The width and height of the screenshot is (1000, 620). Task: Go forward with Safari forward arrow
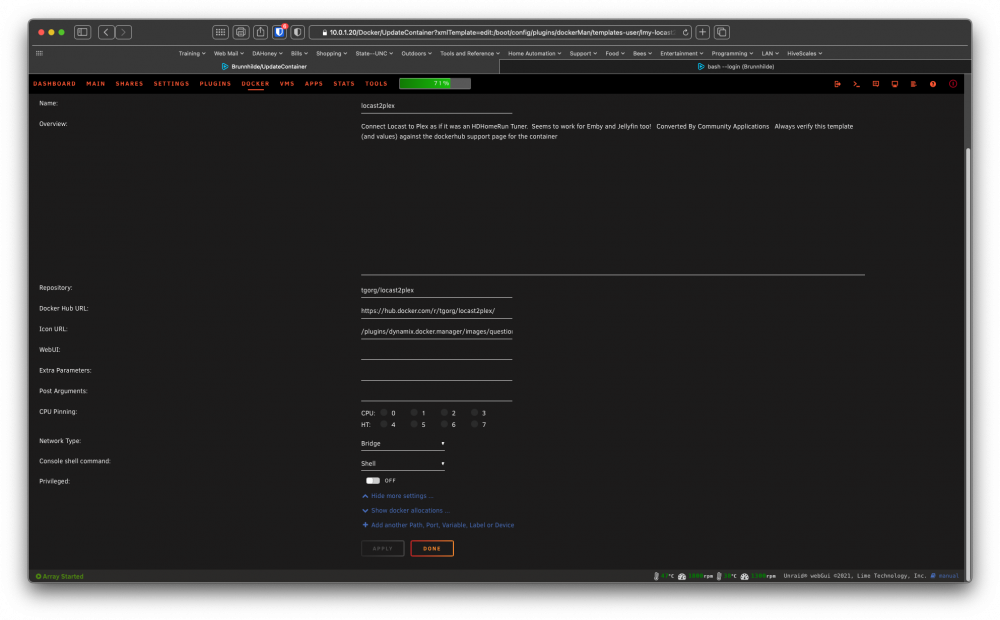124,32
